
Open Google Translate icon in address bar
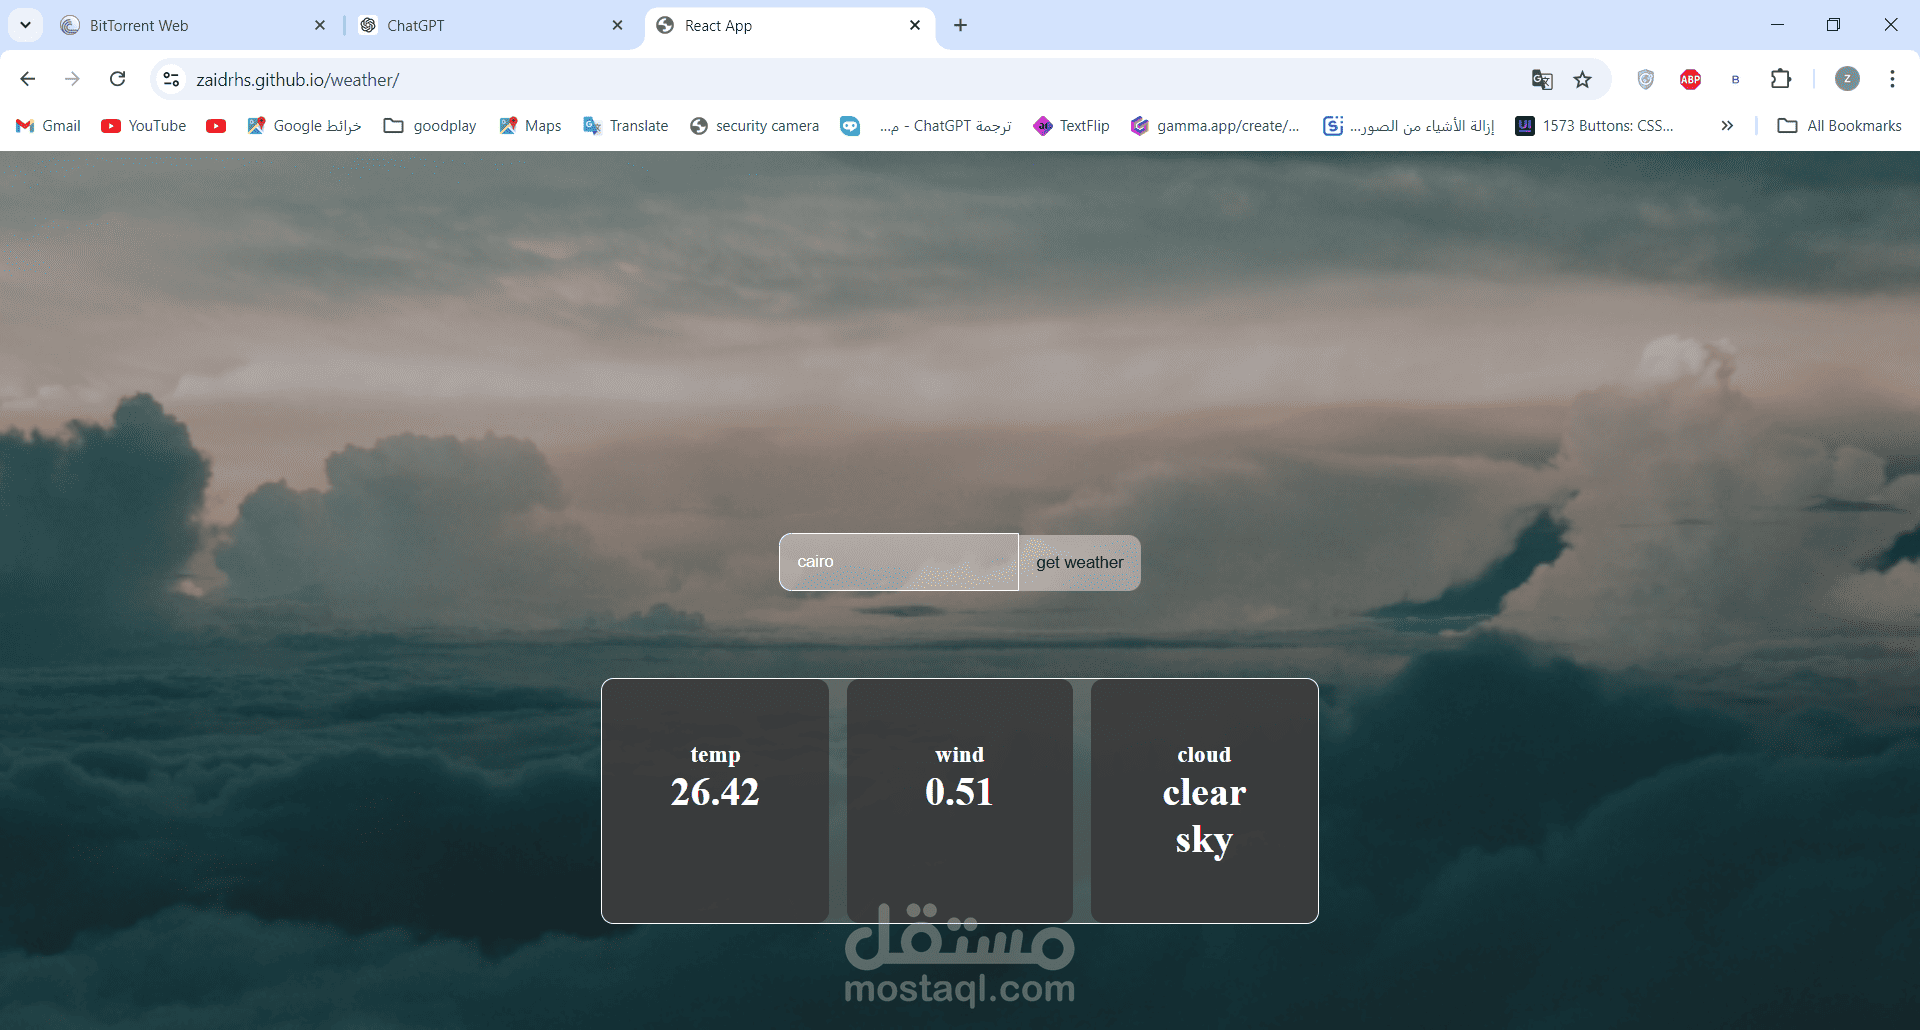click(x=1542, y=79)
